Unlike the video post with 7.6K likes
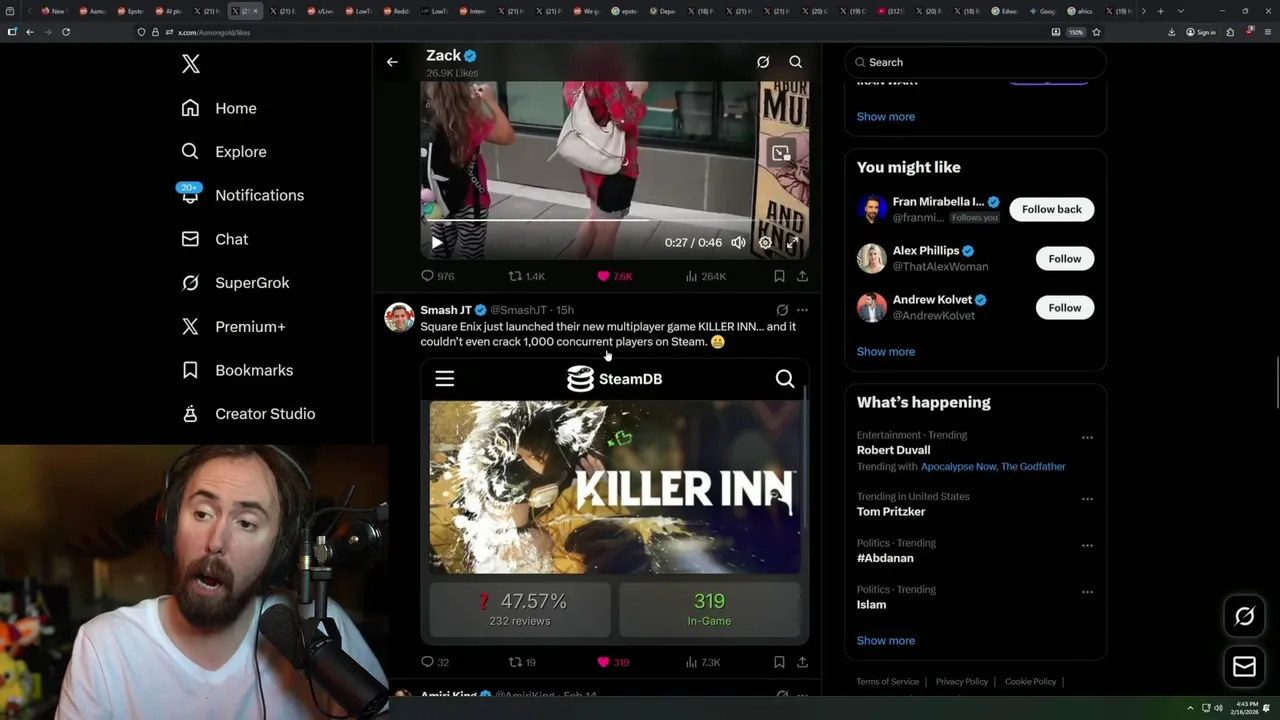 [614, 276]
